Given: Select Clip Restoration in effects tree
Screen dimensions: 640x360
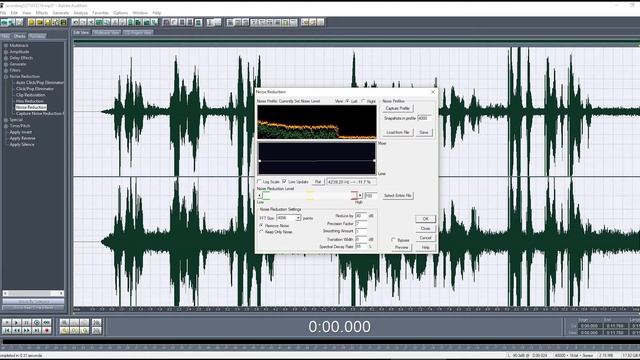Looking at the screenshot, I should (x=31, y=95).
